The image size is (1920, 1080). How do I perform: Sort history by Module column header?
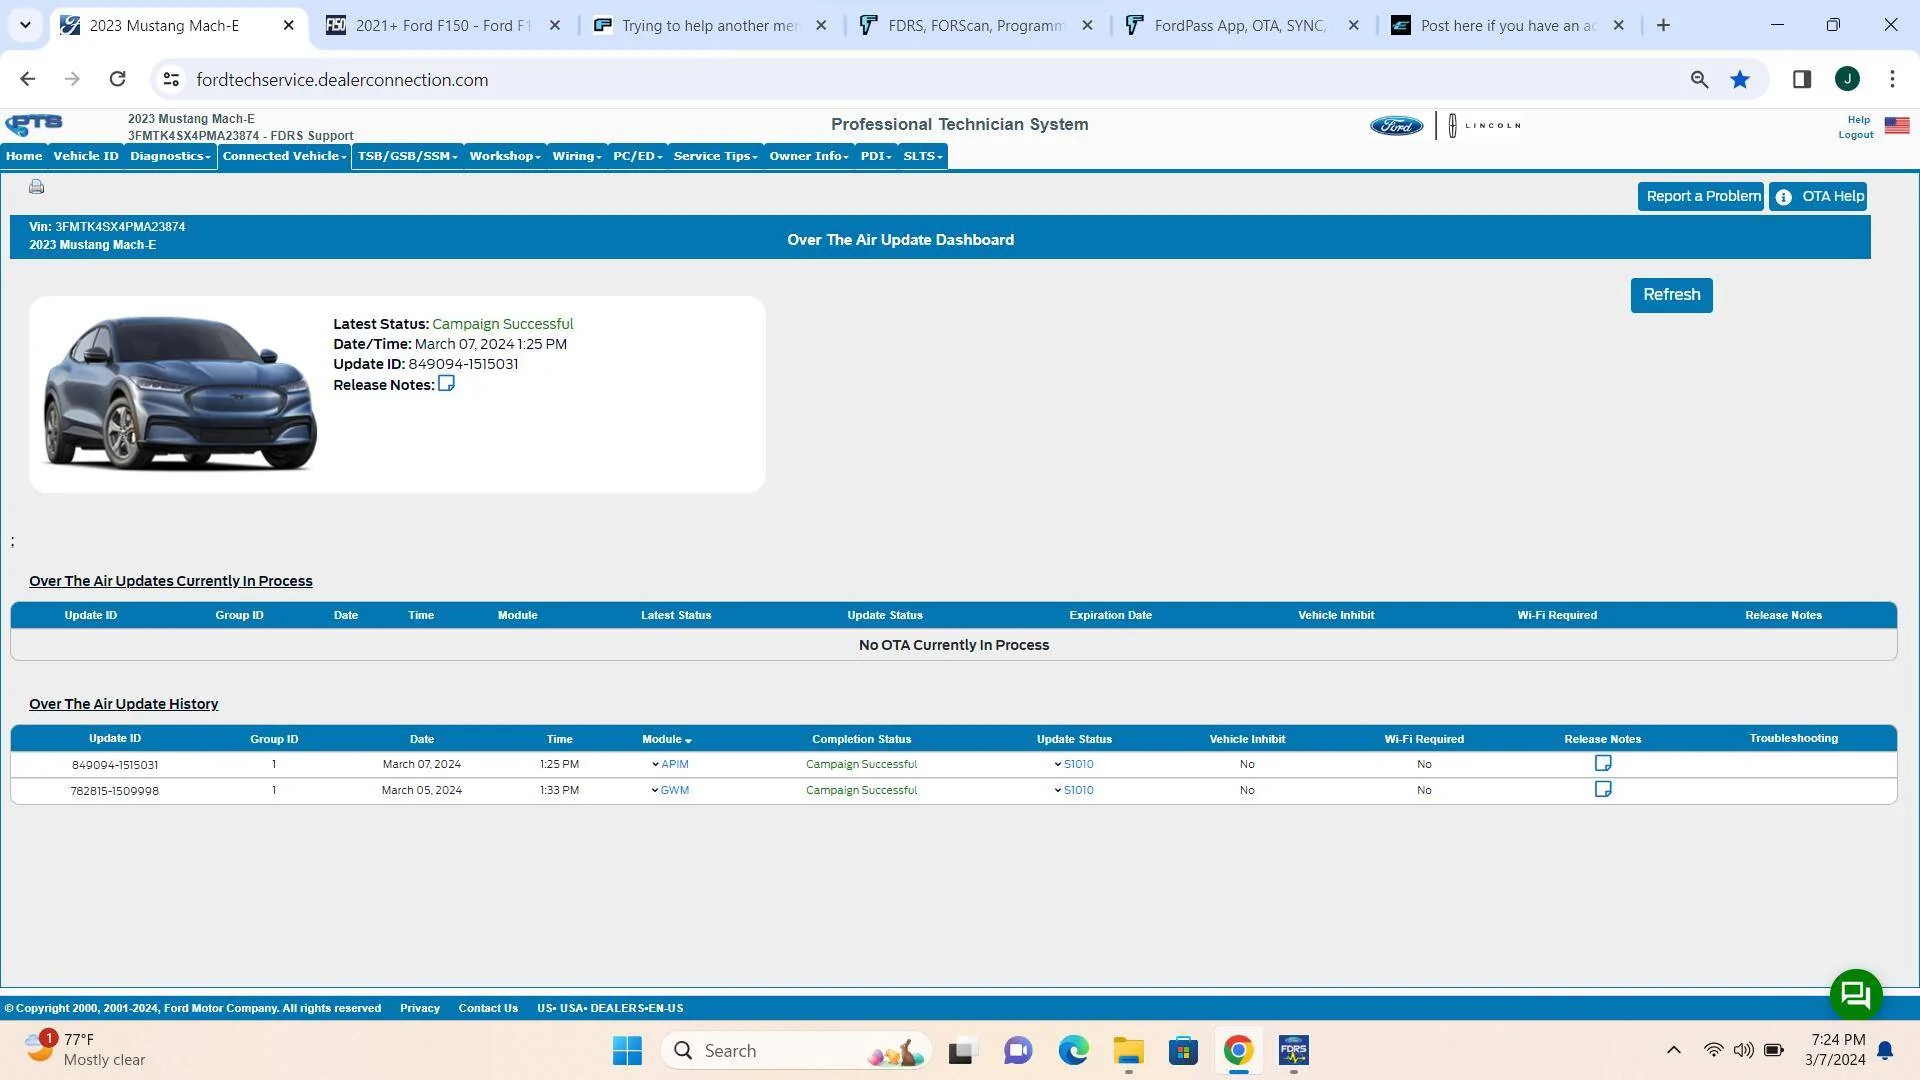pos(666,739)
